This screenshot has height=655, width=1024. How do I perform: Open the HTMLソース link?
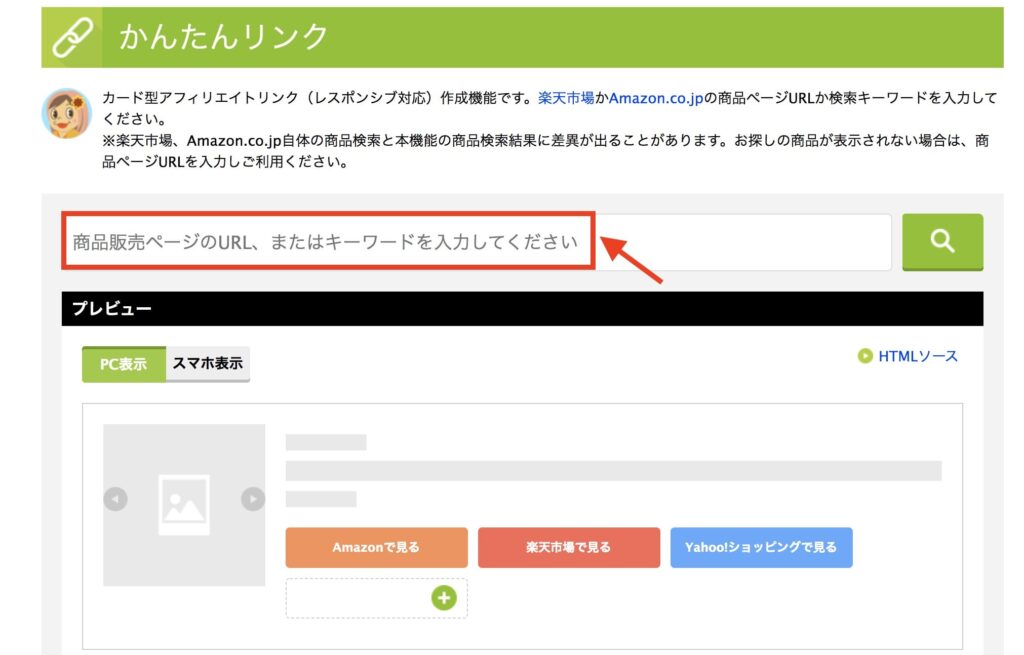pos(918,356)
